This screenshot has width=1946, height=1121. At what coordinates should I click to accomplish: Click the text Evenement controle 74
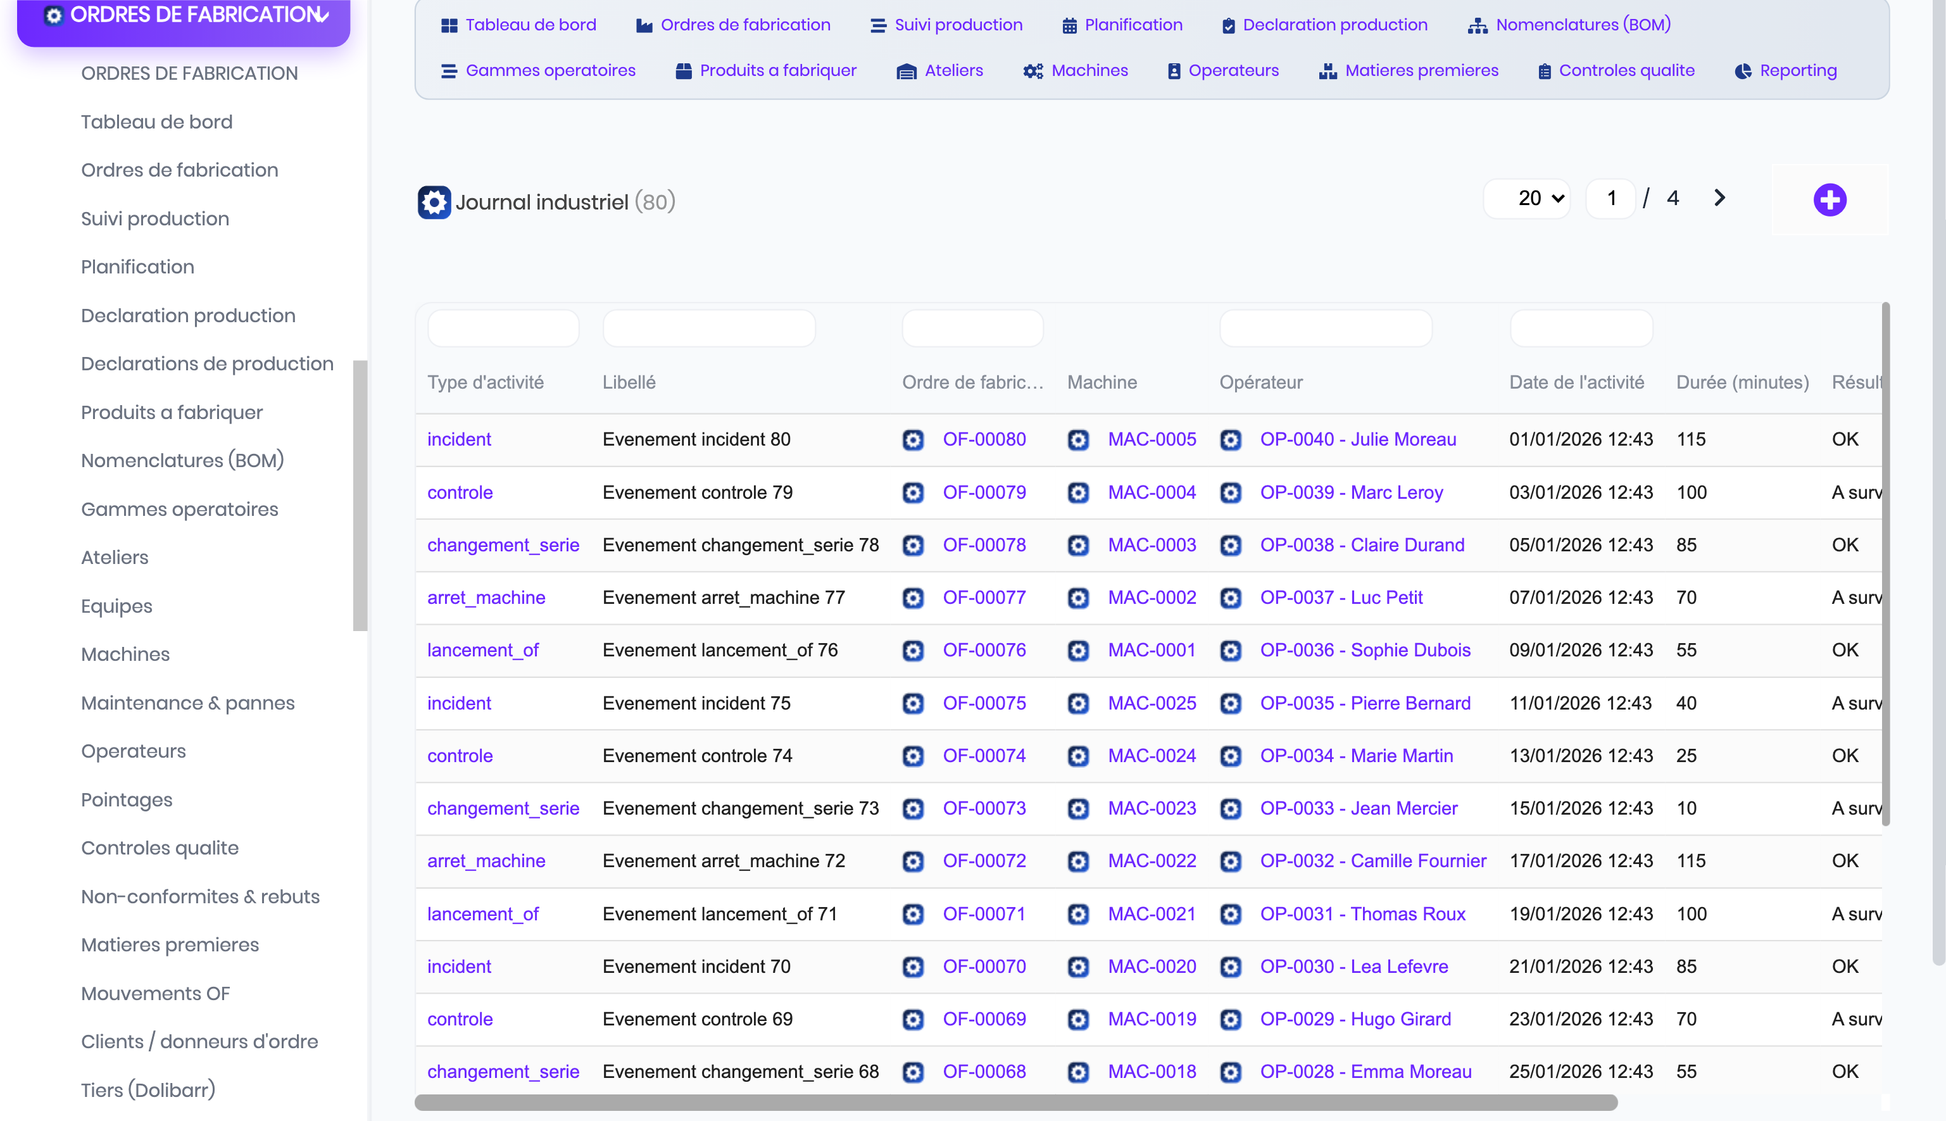coord(697,756)
